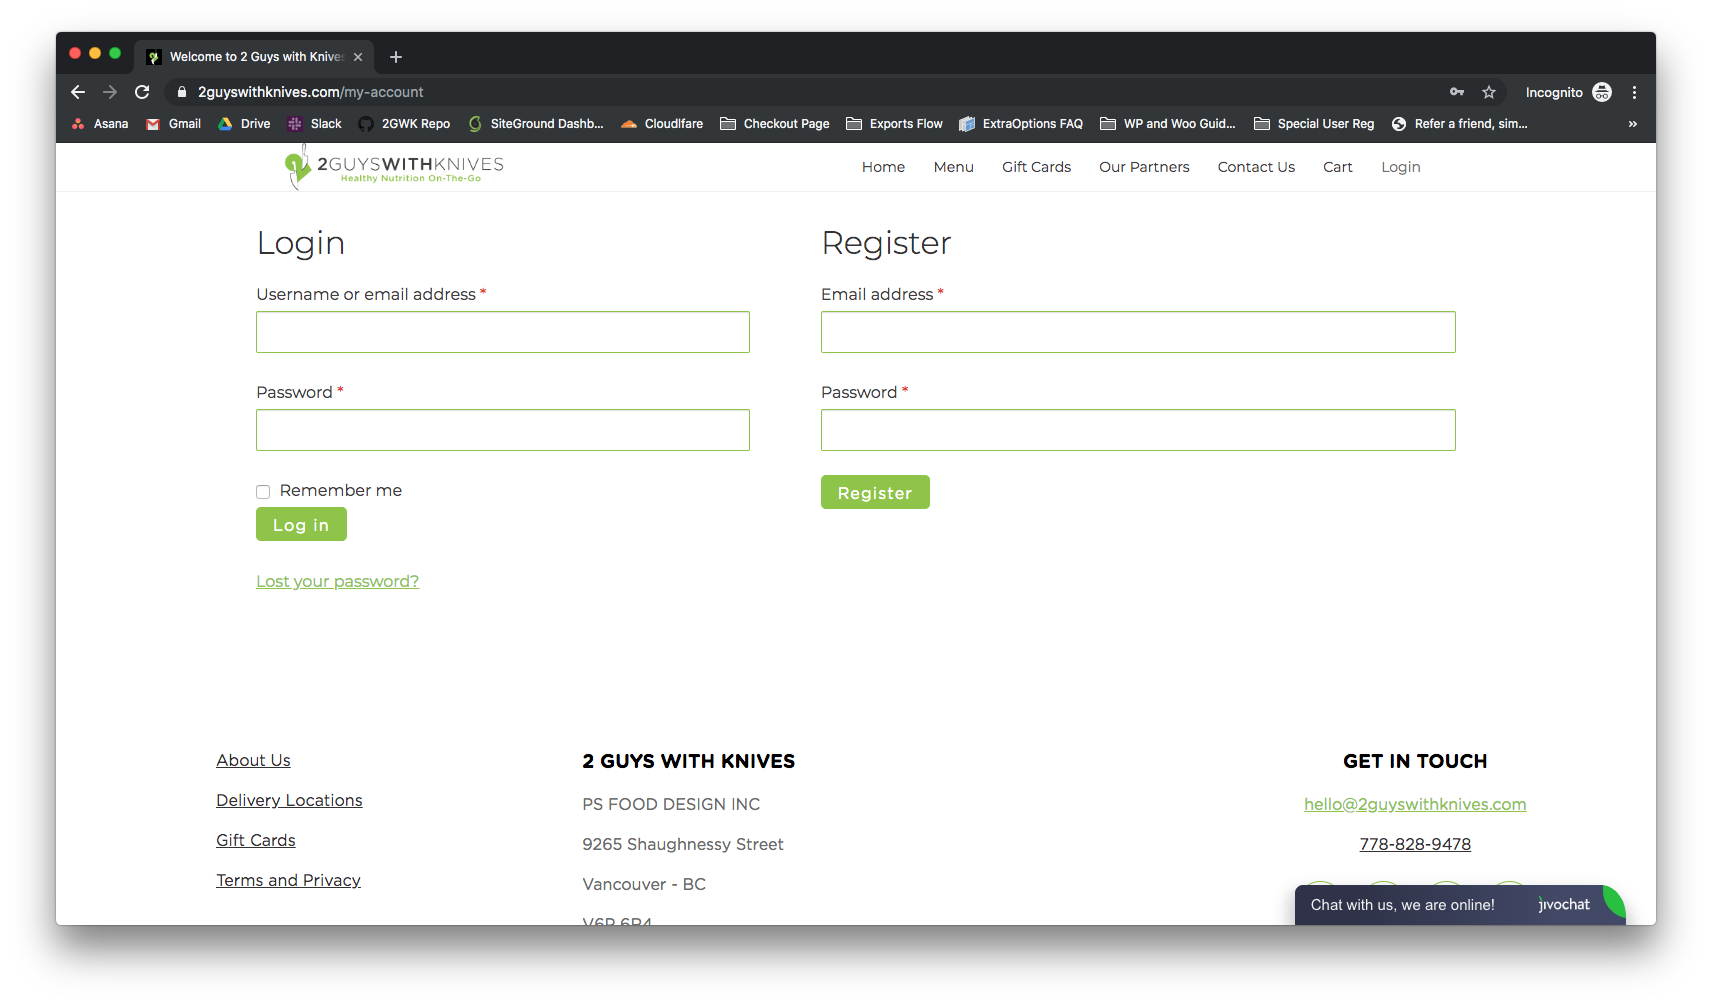Click the 2 Guys With Knives logo
The height and width of the screenshot is (1005, 1712).
395,167
